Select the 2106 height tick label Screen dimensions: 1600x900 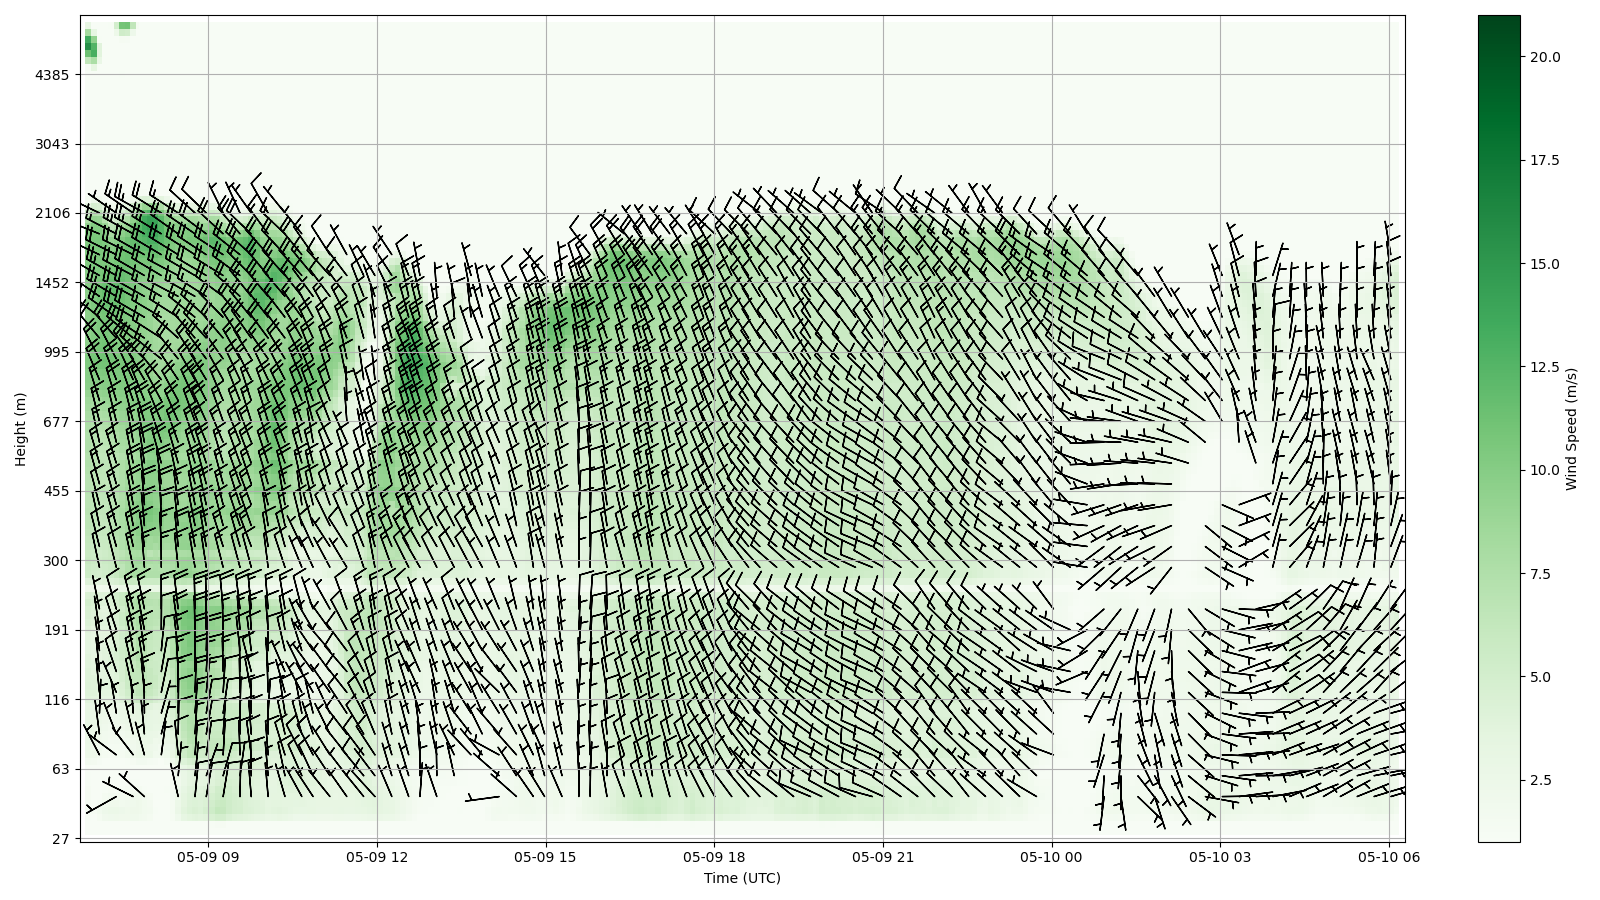51,213
